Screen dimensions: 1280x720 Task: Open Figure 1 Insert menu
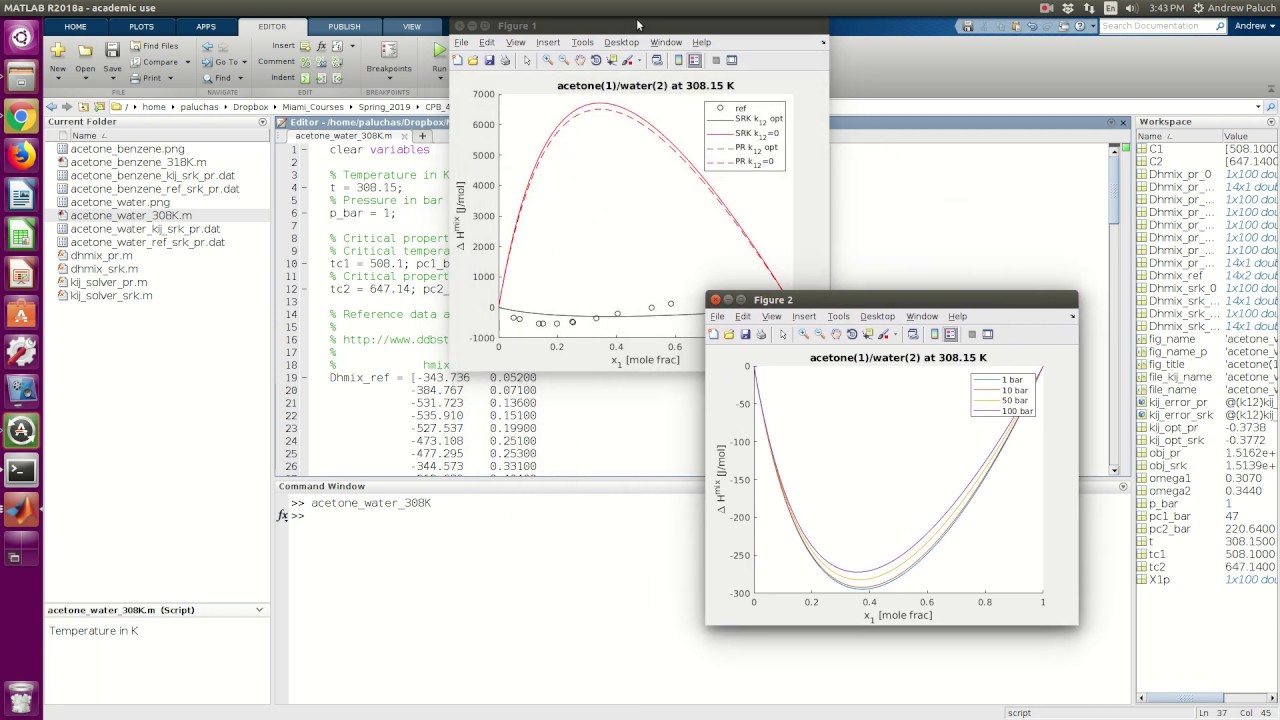pos(548,43)
